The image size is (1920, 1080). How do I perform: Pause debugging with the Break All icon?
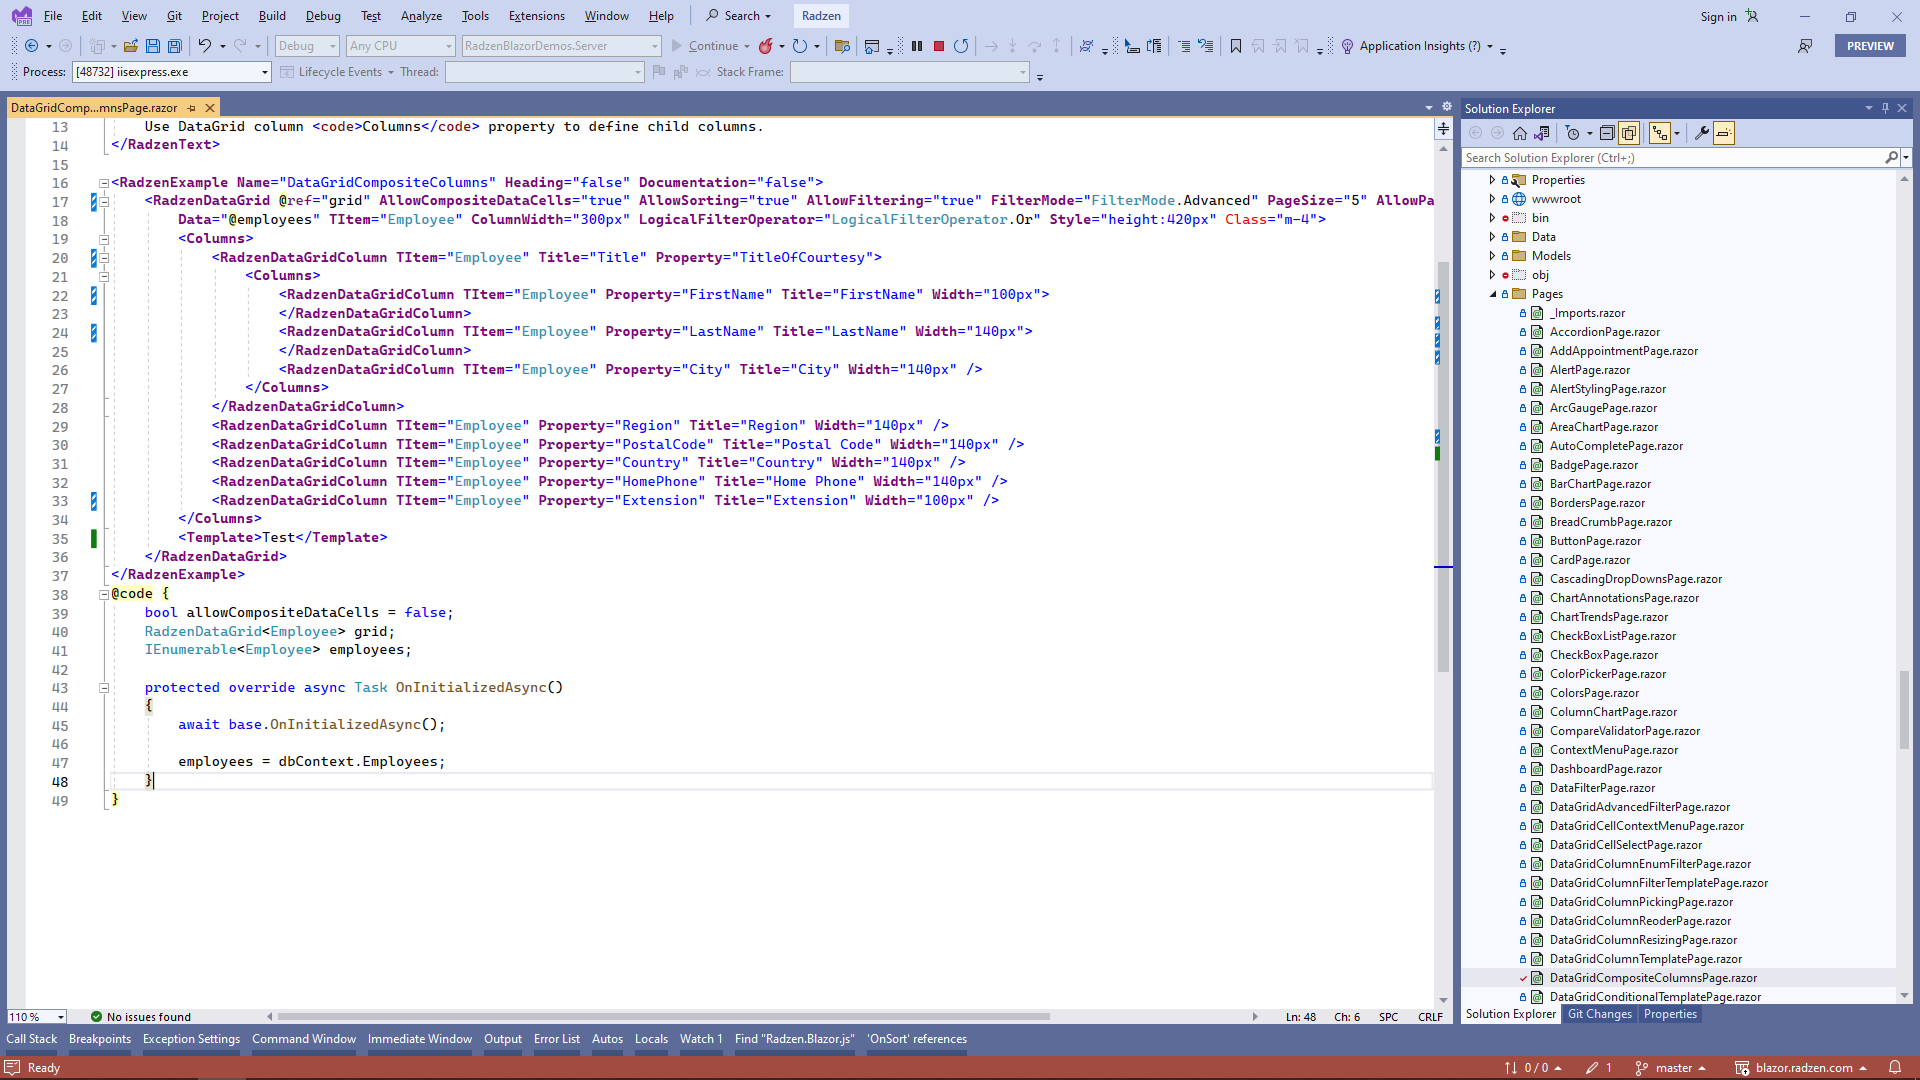tap(917, 46)
